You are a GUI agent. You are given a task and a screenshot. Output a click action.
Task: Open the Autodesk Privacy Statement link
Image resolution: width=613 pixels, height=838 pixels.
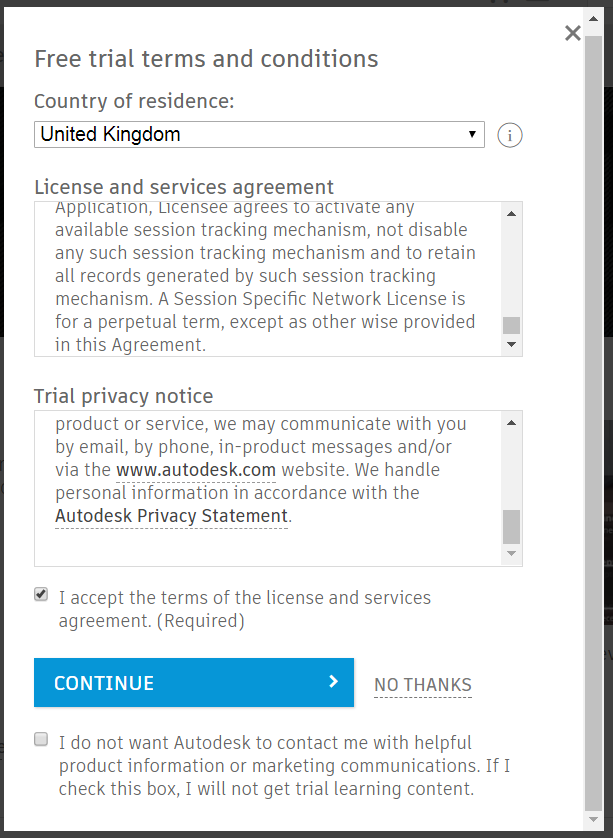[x=172, y=516]
